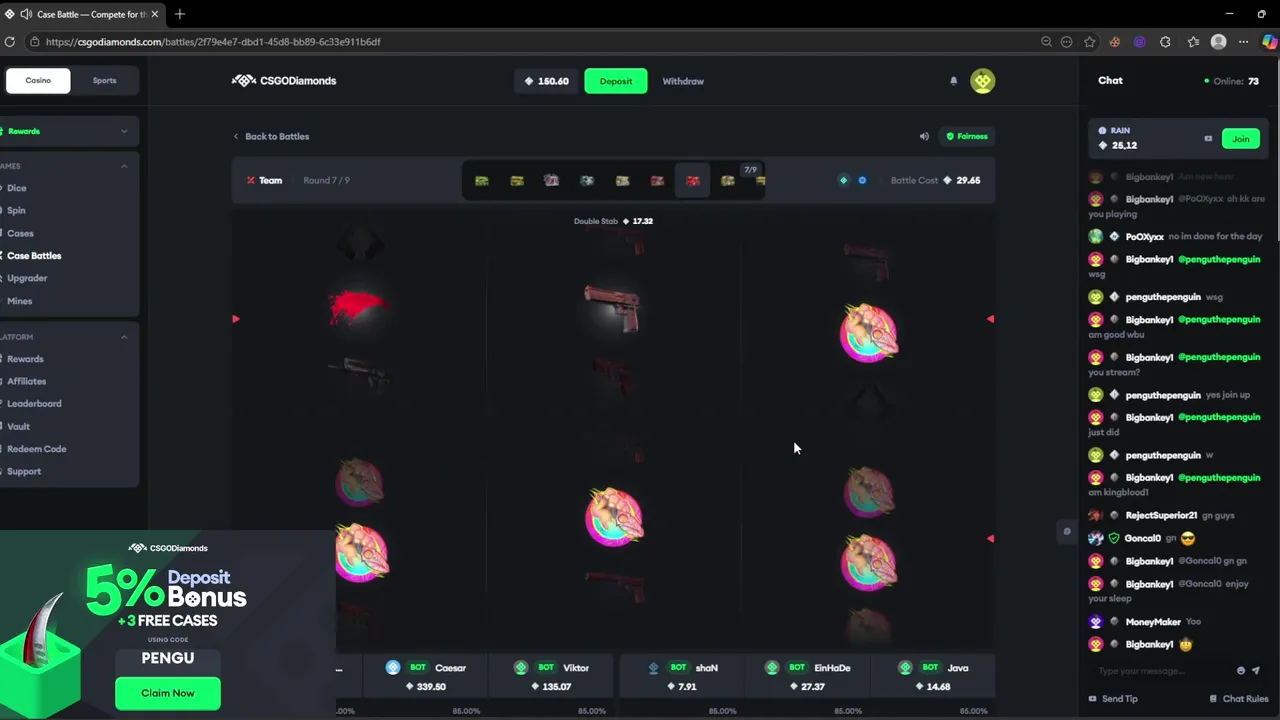Mute battle sound speaker icon

(x=924, y=136)
